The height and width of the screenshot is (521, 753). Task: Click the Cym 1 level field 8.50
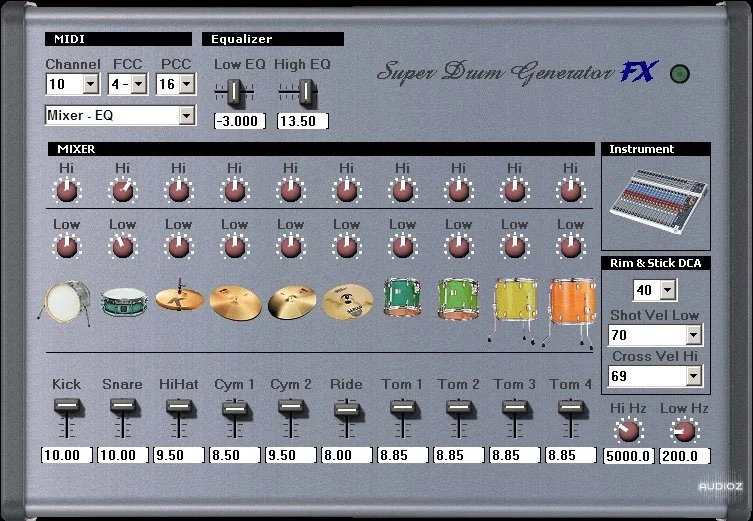click(235, 455)
